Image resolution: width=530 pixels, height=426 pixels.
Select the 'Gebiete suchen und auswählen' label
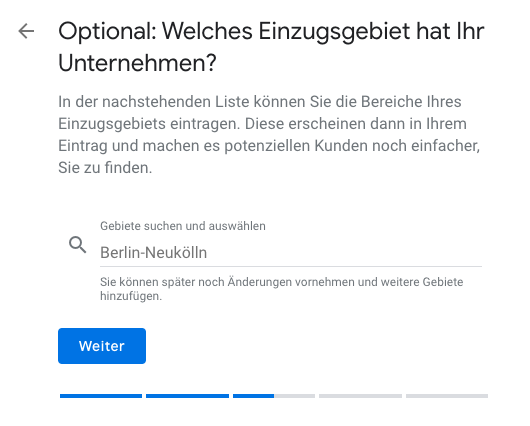point(183,226)
